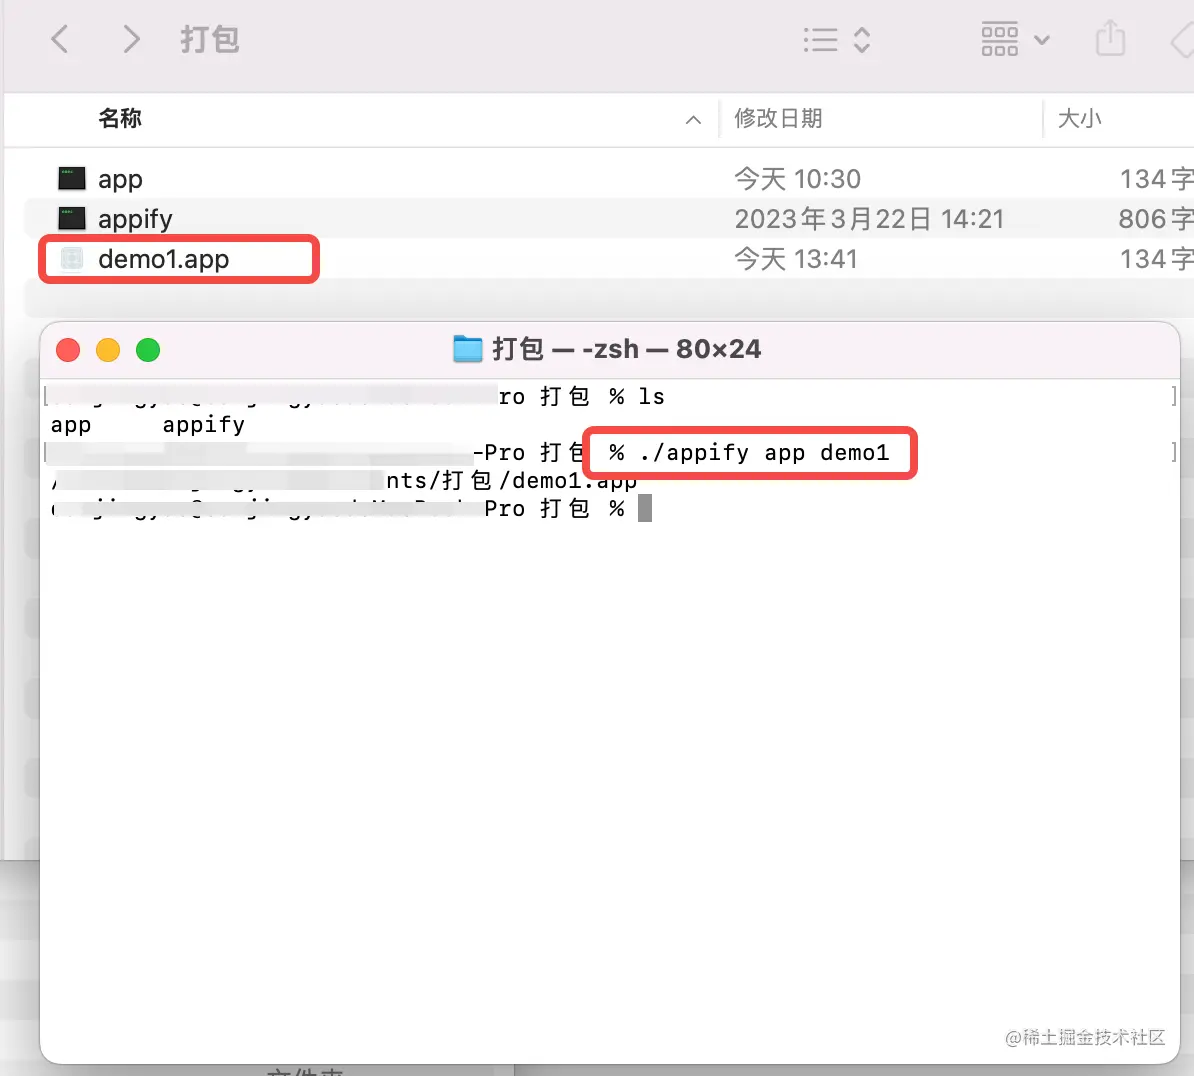Sort by 名称 column header

[x=120, y=118]
